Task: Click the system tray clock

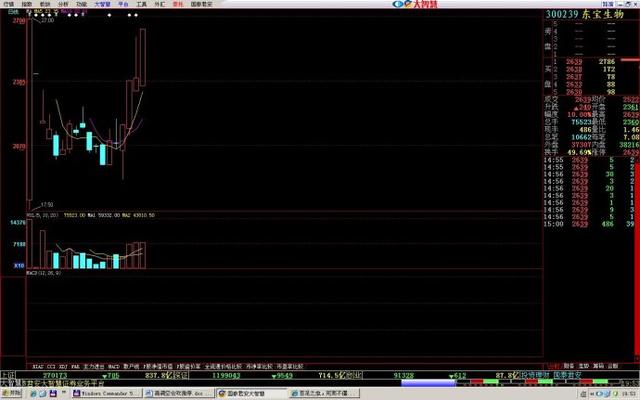Action: (x=629, y=394)
